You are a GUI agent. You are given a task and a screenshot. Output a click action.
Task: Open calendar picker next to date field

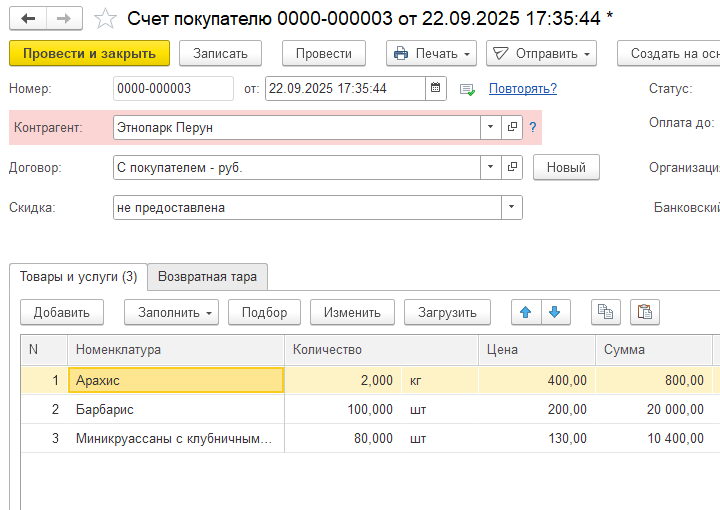click(x=435, y=88)
